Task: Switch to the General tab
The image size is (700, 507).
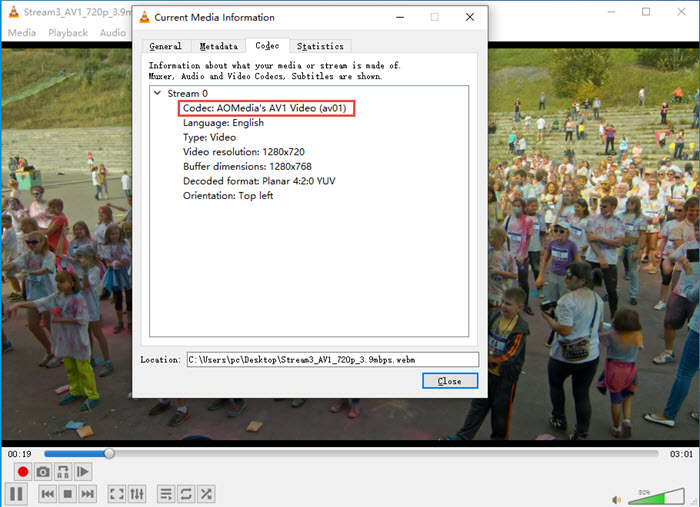Action: point(166,46)
